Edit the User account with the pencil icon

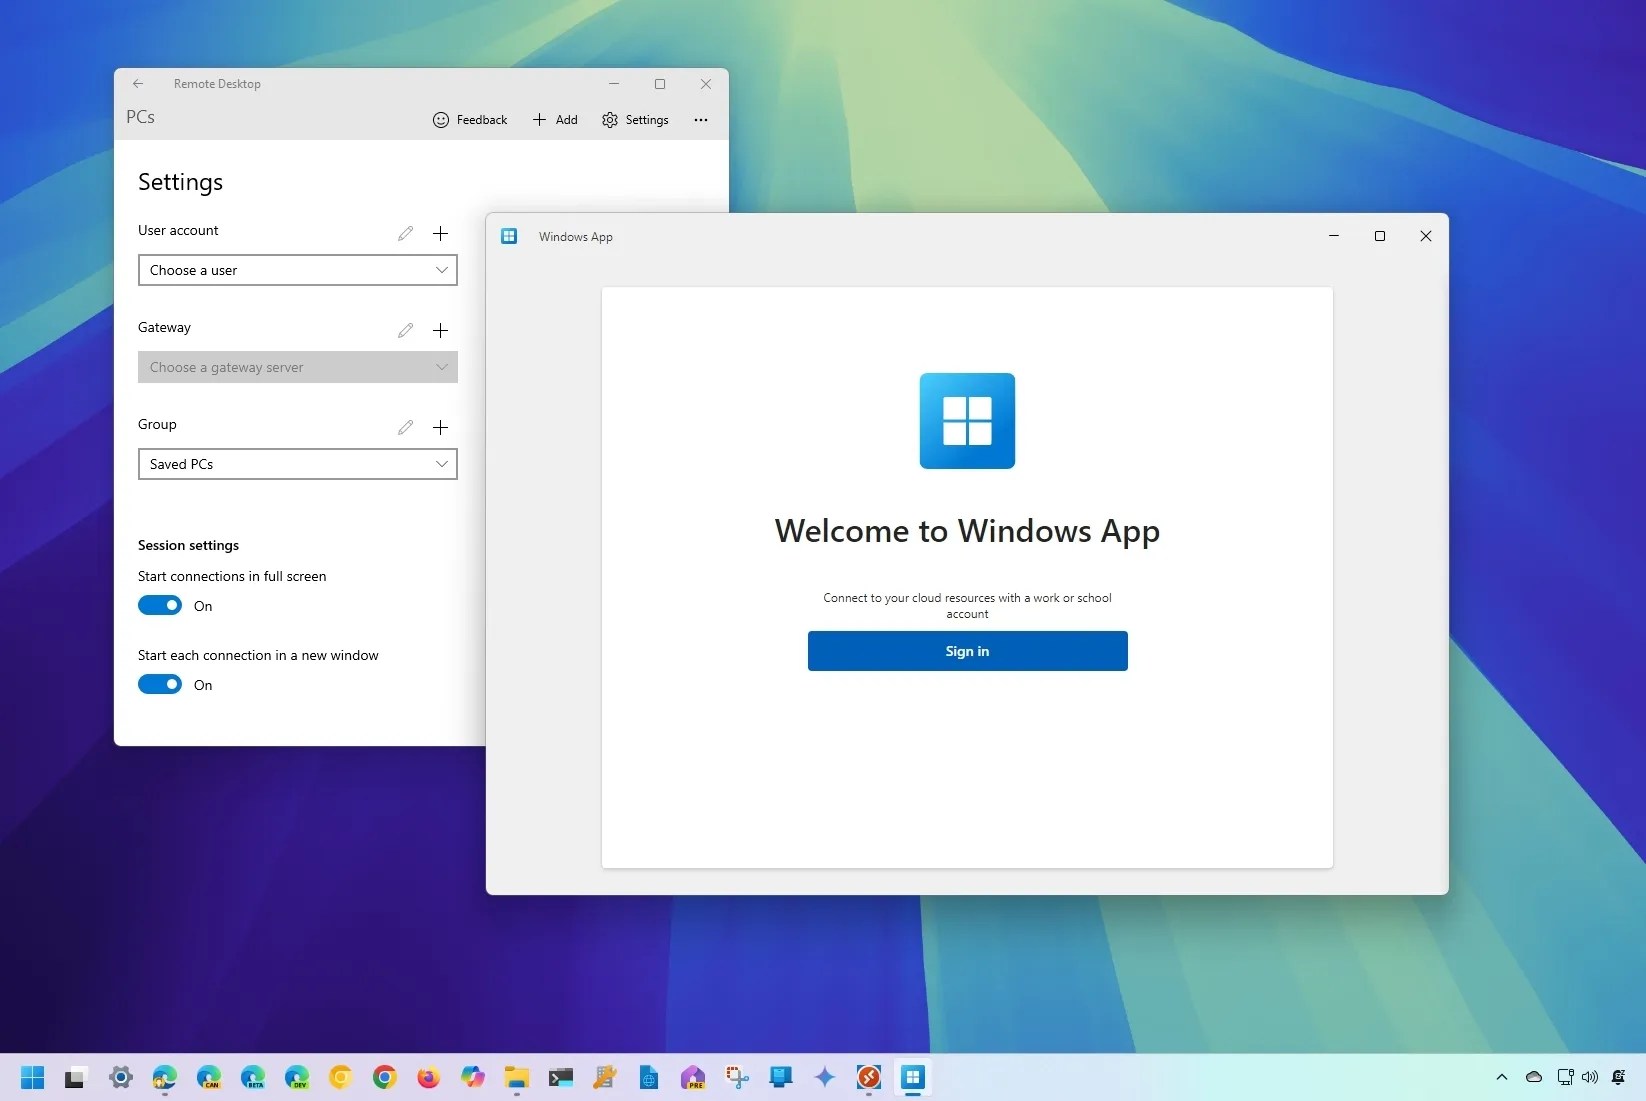405,233
